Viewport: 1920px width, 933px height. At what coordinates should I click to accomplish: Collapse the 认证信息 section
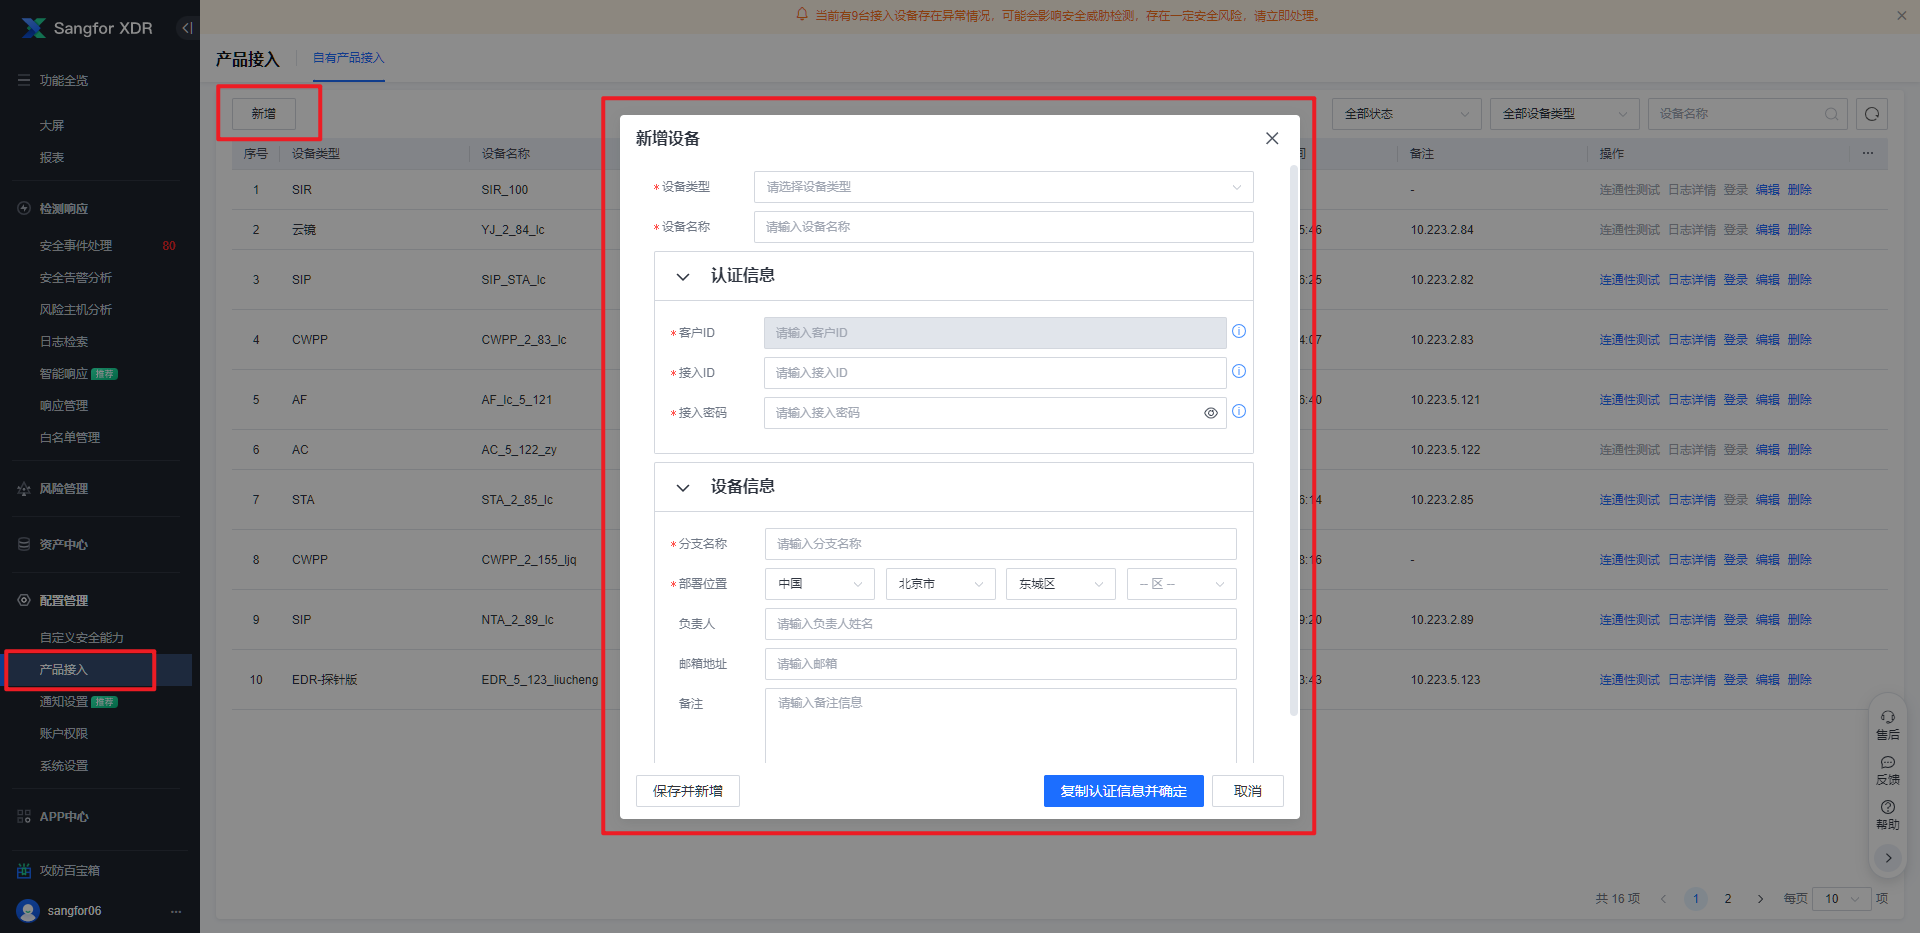tap(683, 277)
